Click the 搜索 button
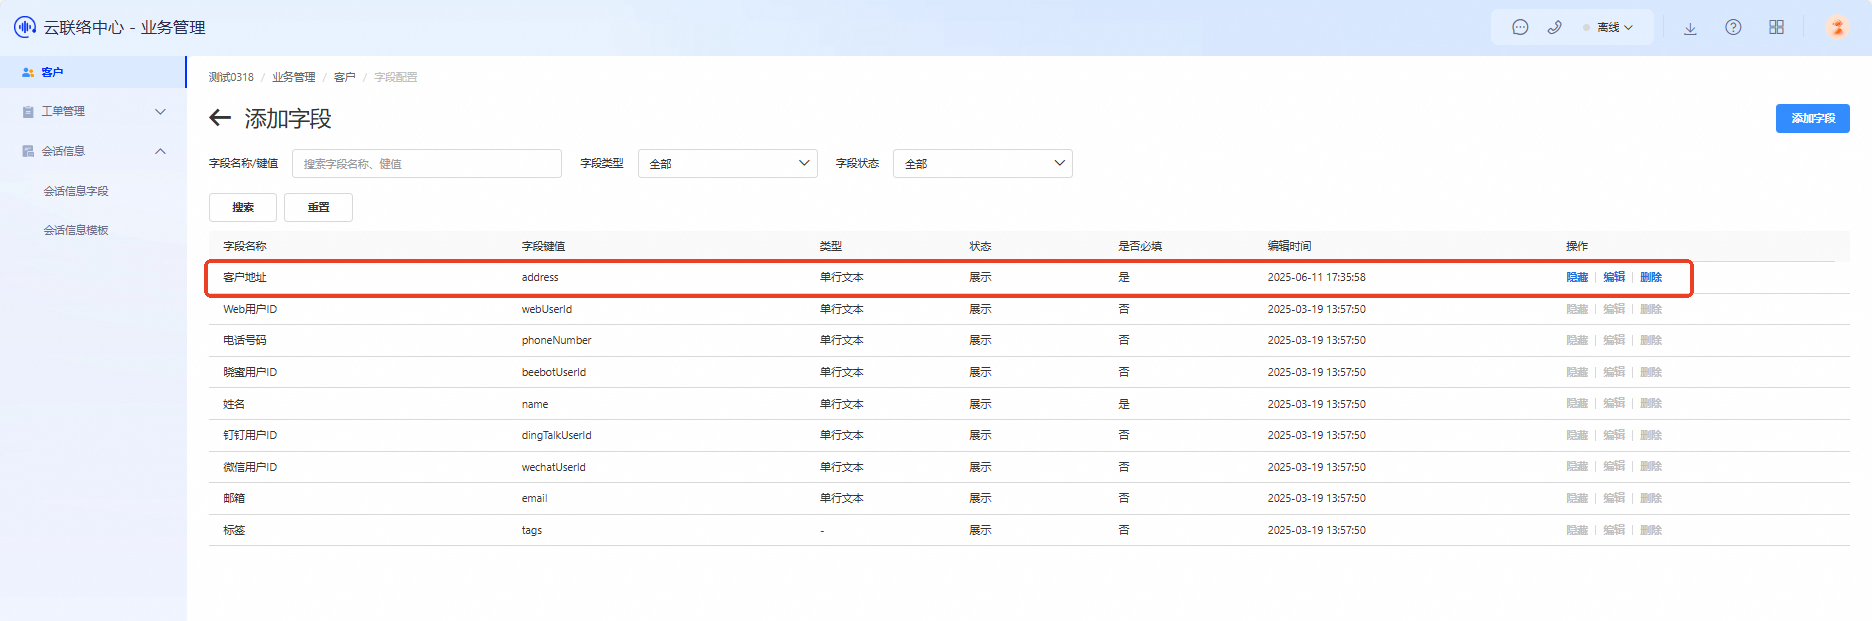 [243, 207]
